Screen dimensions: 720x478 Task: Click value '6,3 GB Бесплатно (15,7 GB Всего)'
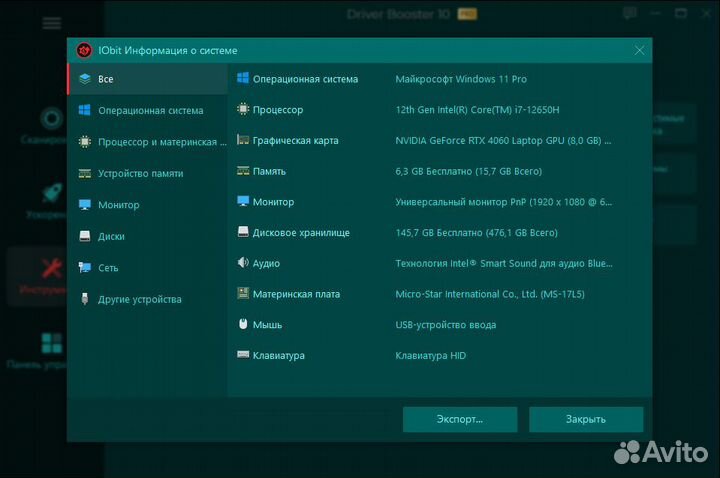pos(469,171)
